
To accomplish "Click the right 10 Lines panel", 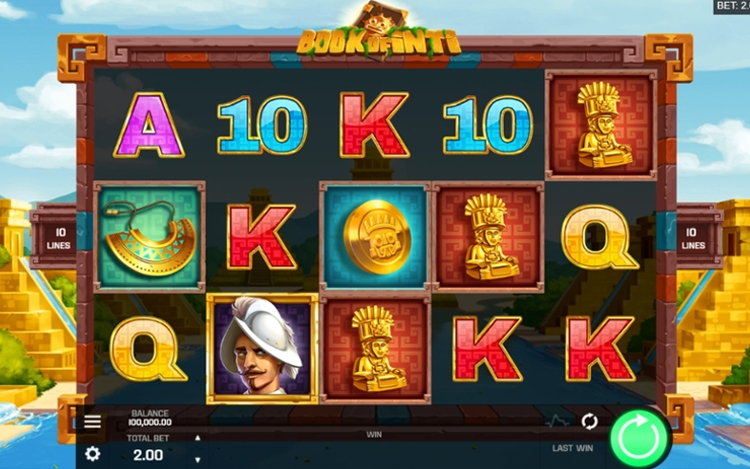I will (x=693, y=239).
